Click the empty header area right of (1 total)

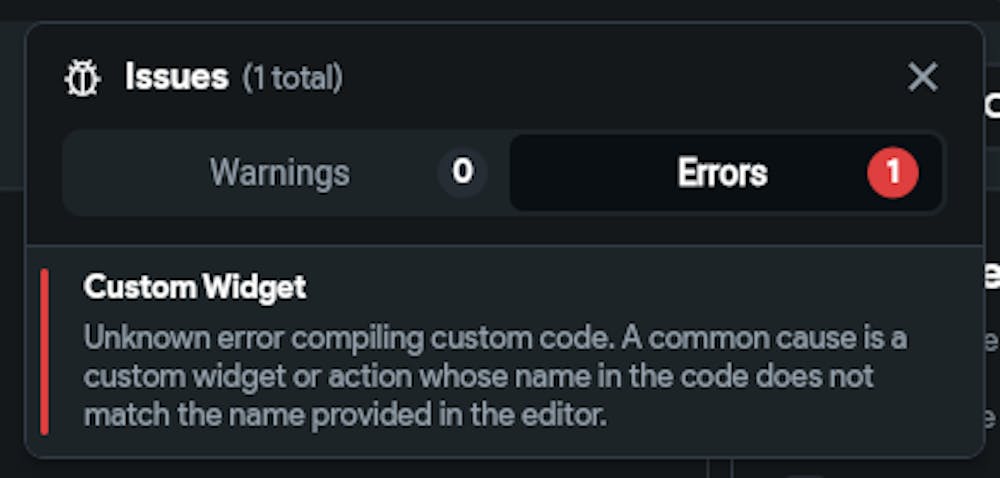click(622, 78)
